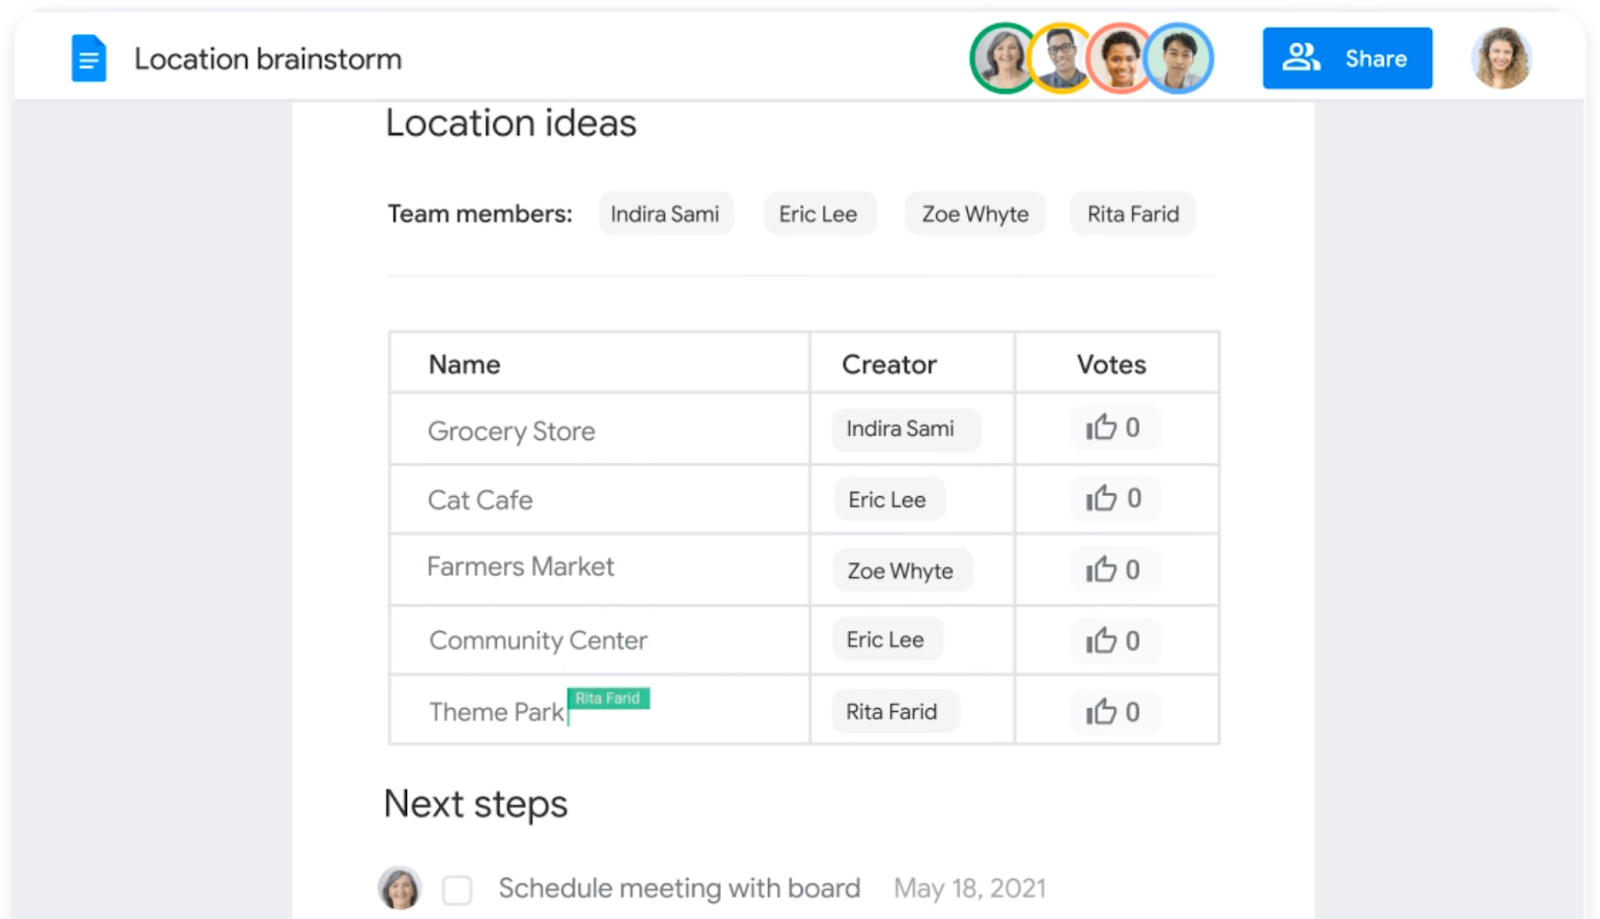Screen dimensions: 1600x919
Task: Thumbs up the Farmers Market row
Action: pos(1113,570)
